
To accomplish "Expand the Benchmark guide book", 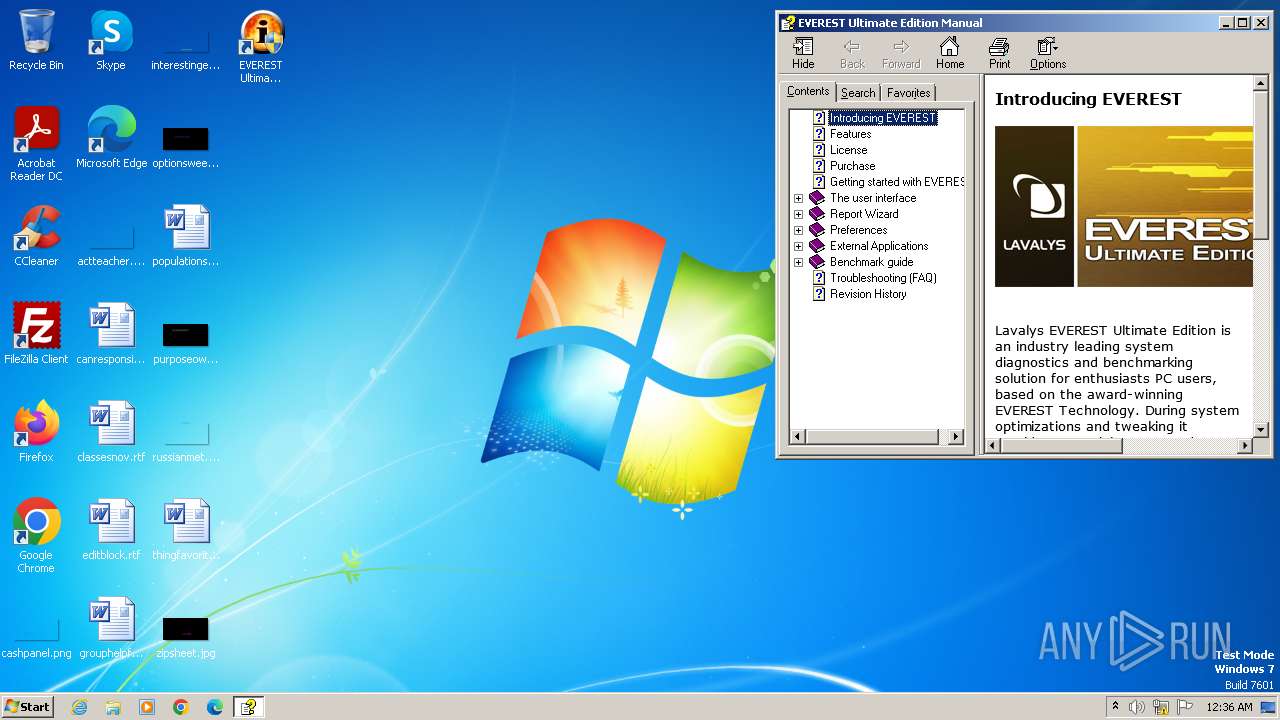I will point(799,262).
